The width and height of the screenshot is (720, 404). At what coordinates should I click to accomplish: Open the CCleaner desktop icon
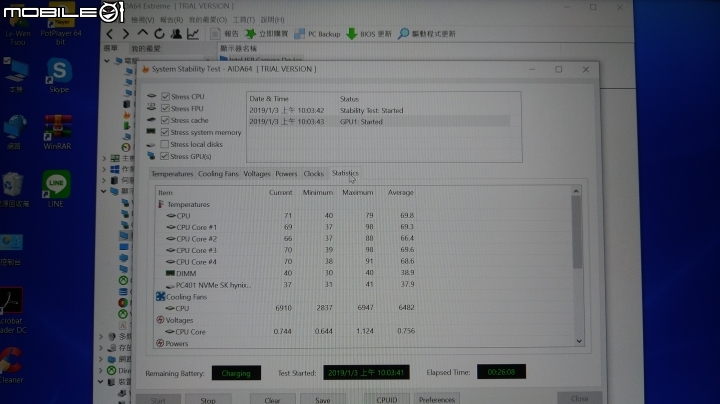click(x=11, y=366)
